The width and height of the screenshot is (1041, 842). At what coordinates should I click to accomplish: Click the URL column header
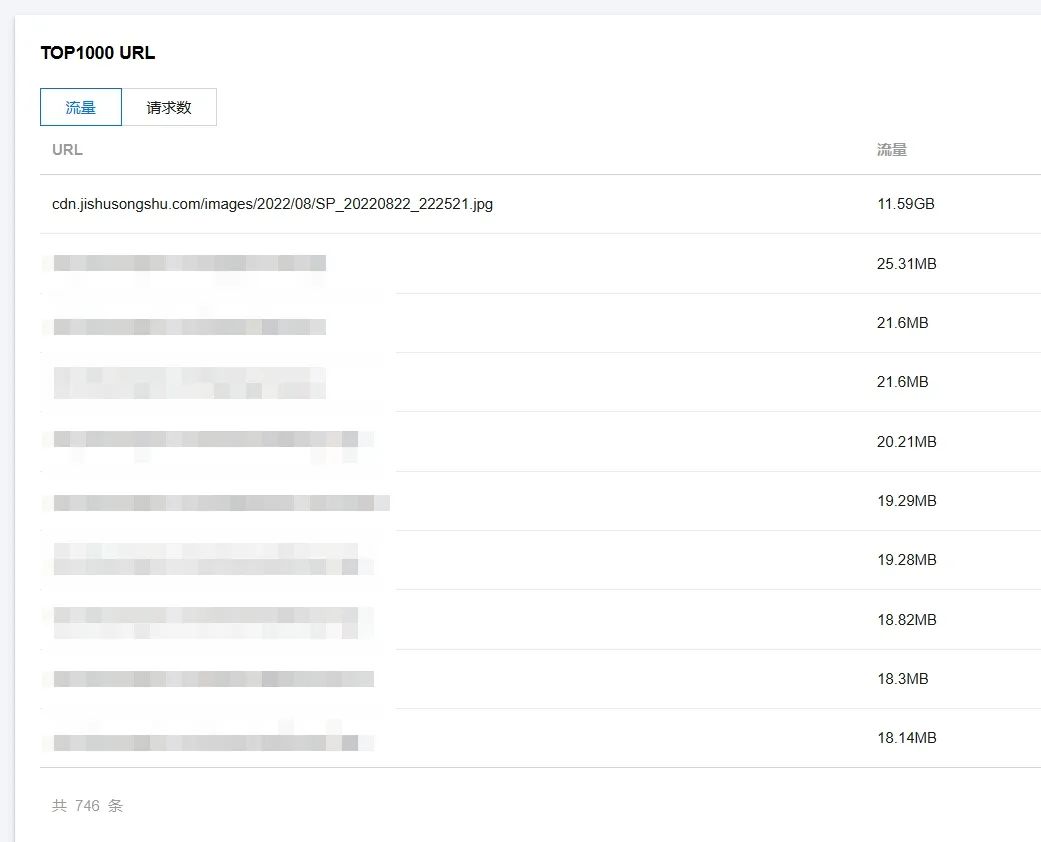(x=68, y=149)
